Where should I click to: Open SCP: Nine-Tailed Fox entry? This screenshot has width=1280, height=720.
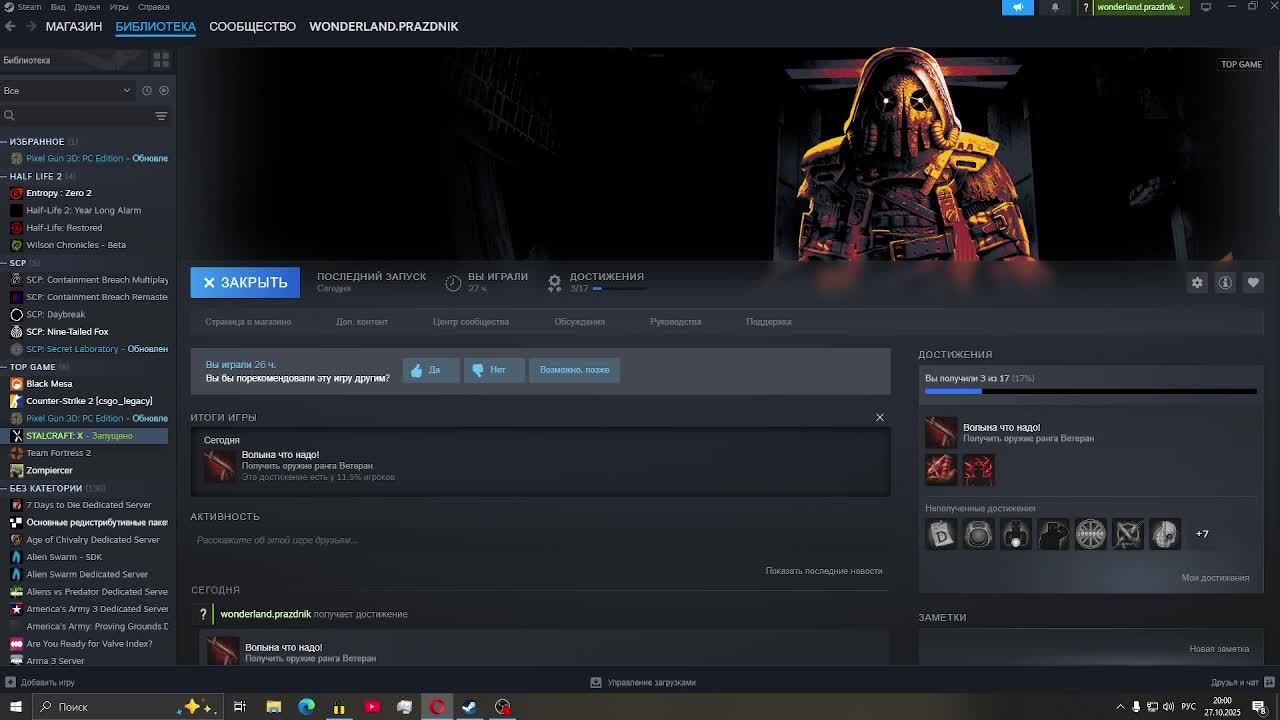[67, 332]
